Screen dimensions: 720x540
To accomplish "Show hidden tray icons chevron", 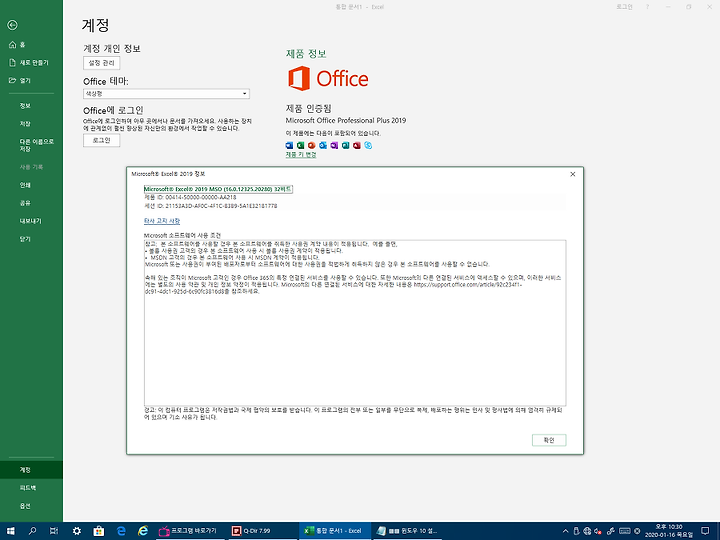I will point(565,531).
